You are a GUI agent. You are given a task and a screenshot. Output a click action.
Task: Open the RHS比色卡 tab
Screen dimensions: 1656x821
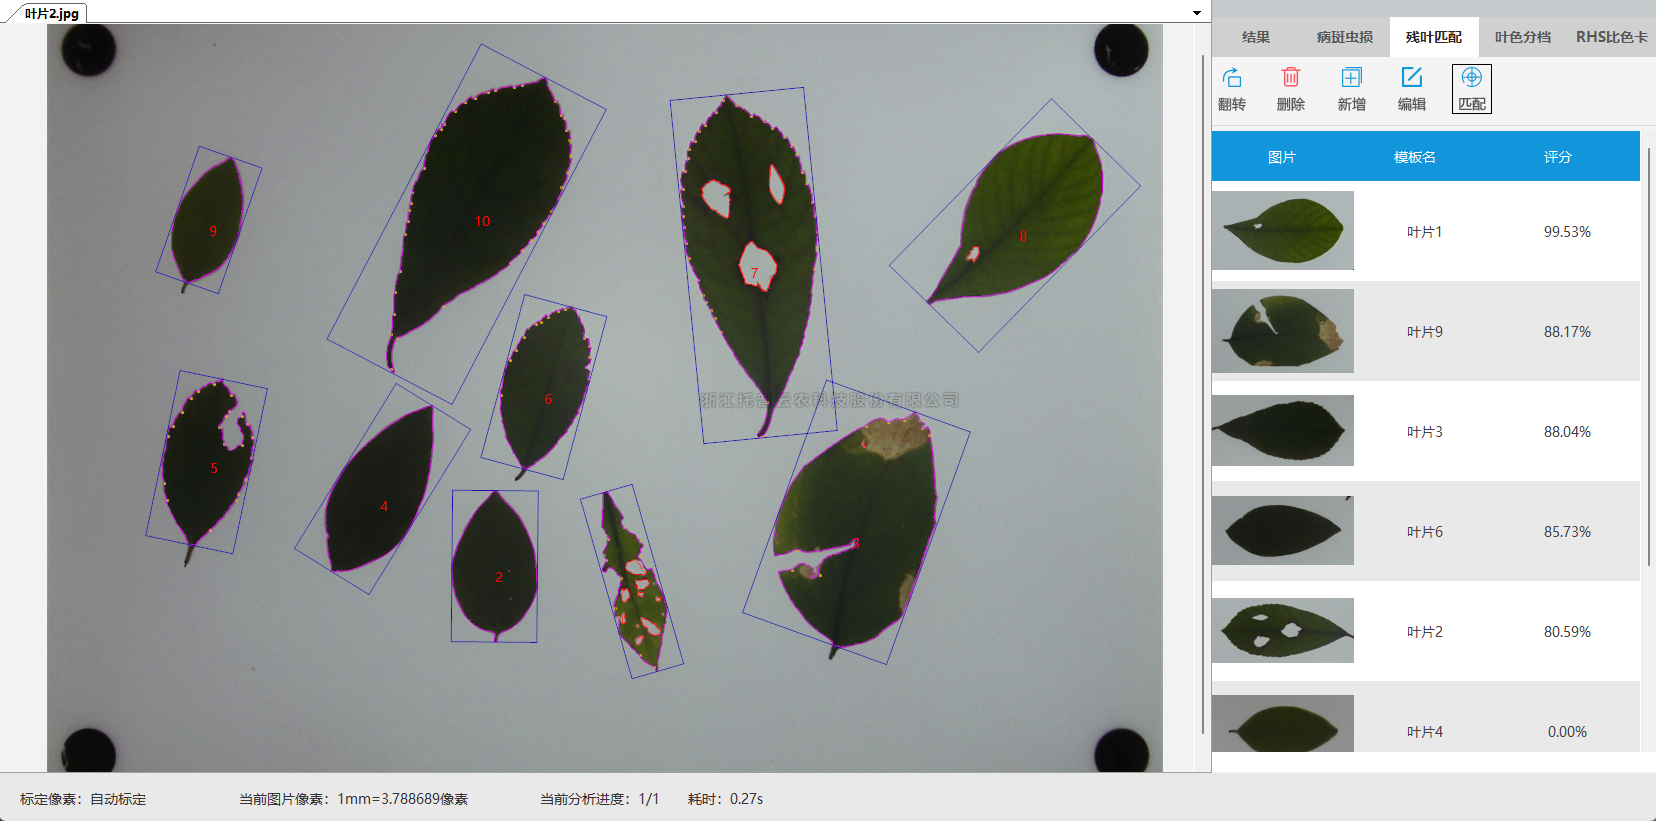click(x=1610, y=37)
